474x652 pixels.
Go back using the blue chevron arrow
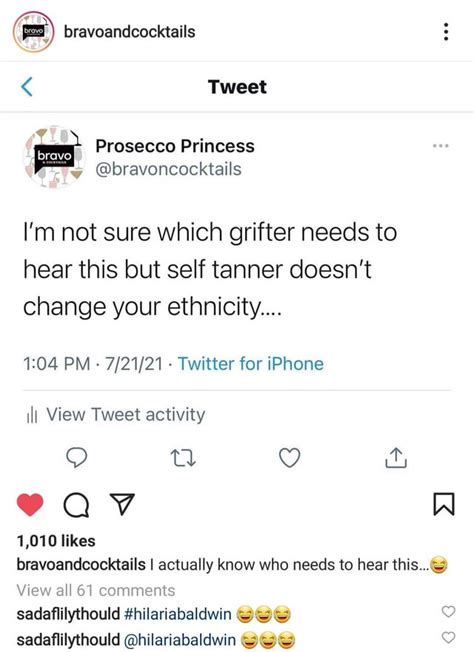pyautogui.click(x=27, y=87)
